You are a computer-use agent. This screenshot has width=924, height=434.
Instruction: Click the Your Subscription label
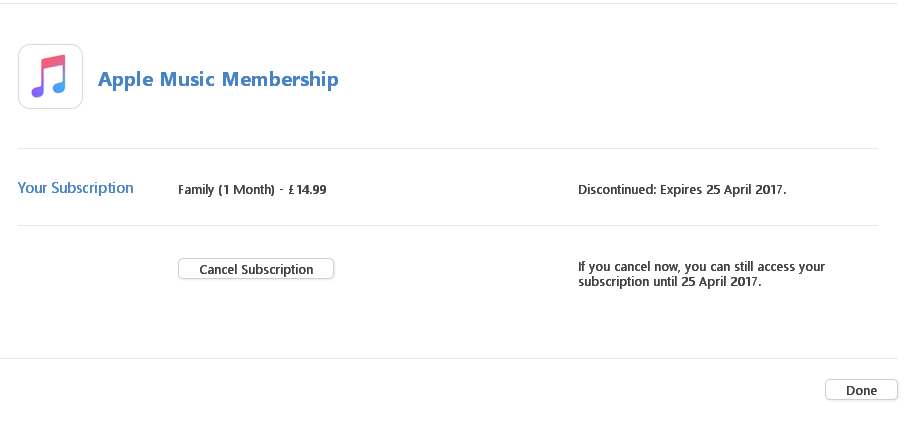[75, 188]
